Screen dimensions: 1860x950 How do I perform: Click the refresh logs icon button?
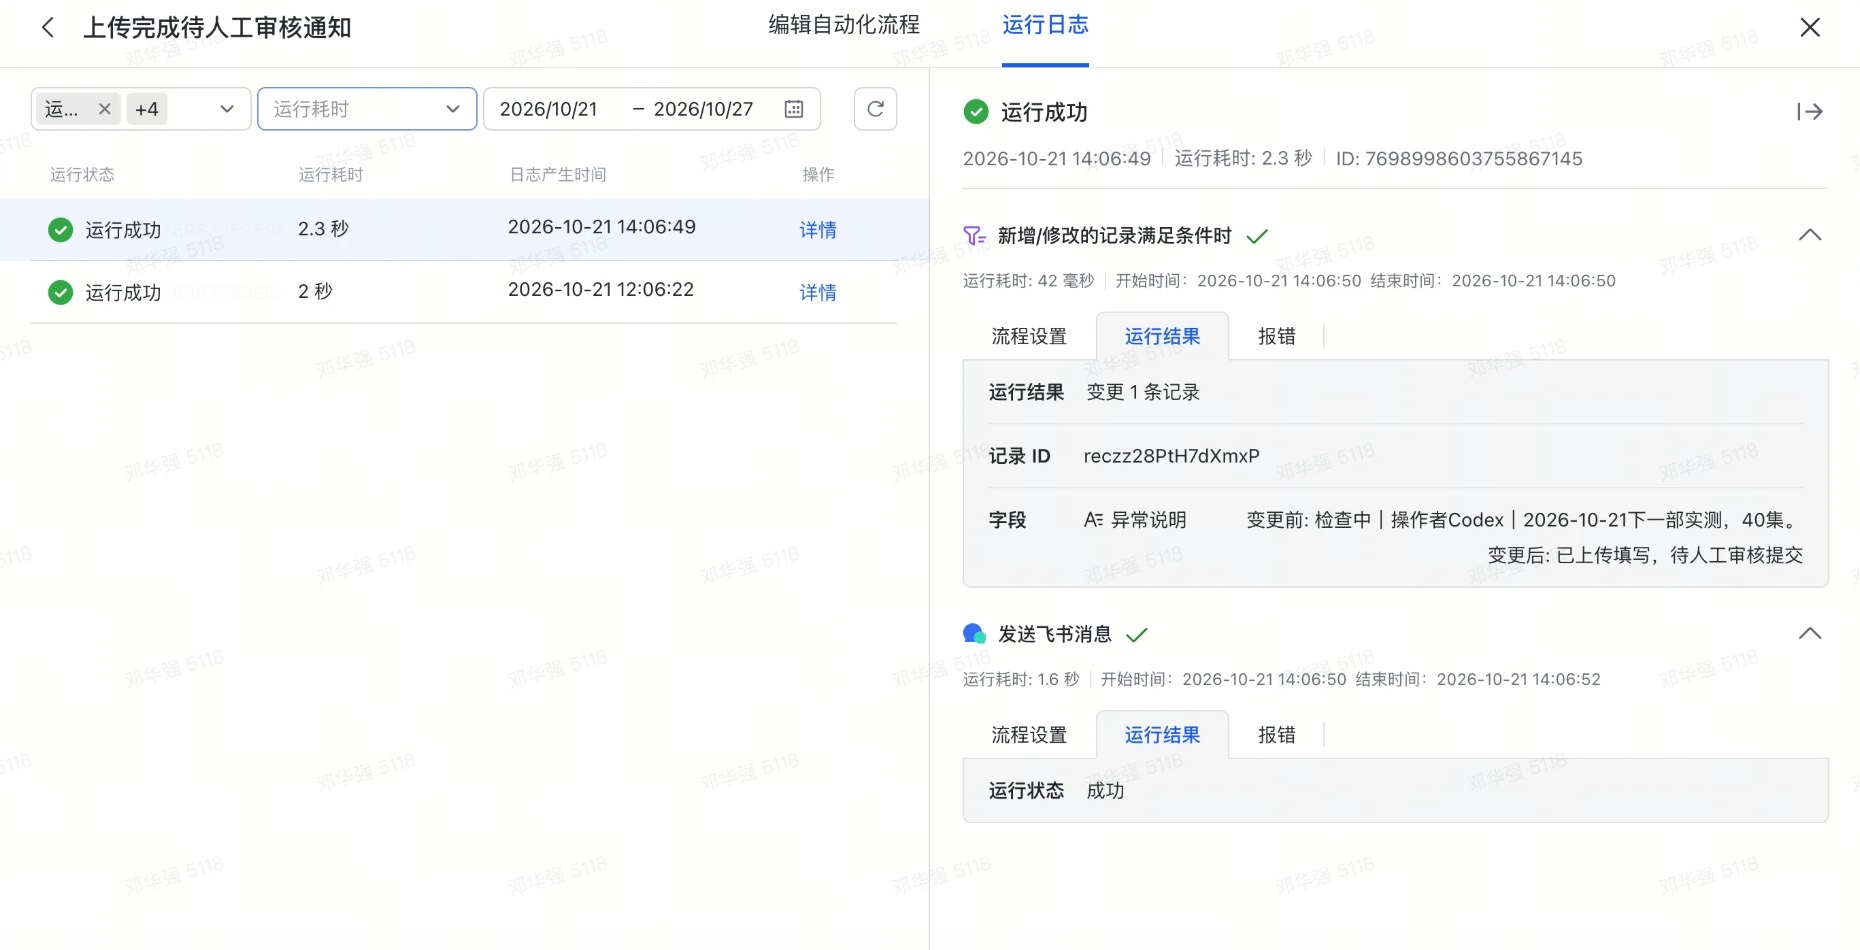tap(875, 109)
